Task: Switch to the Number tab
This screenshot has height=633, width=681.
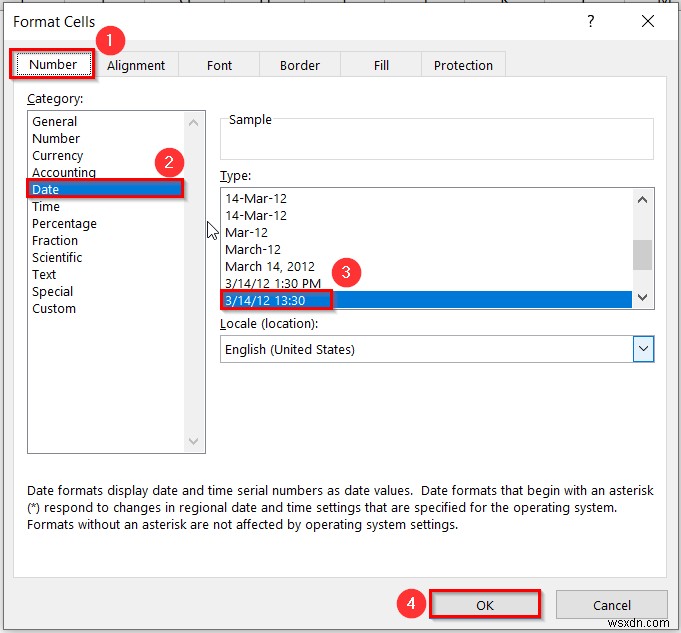Action: [x=53, y=65]
